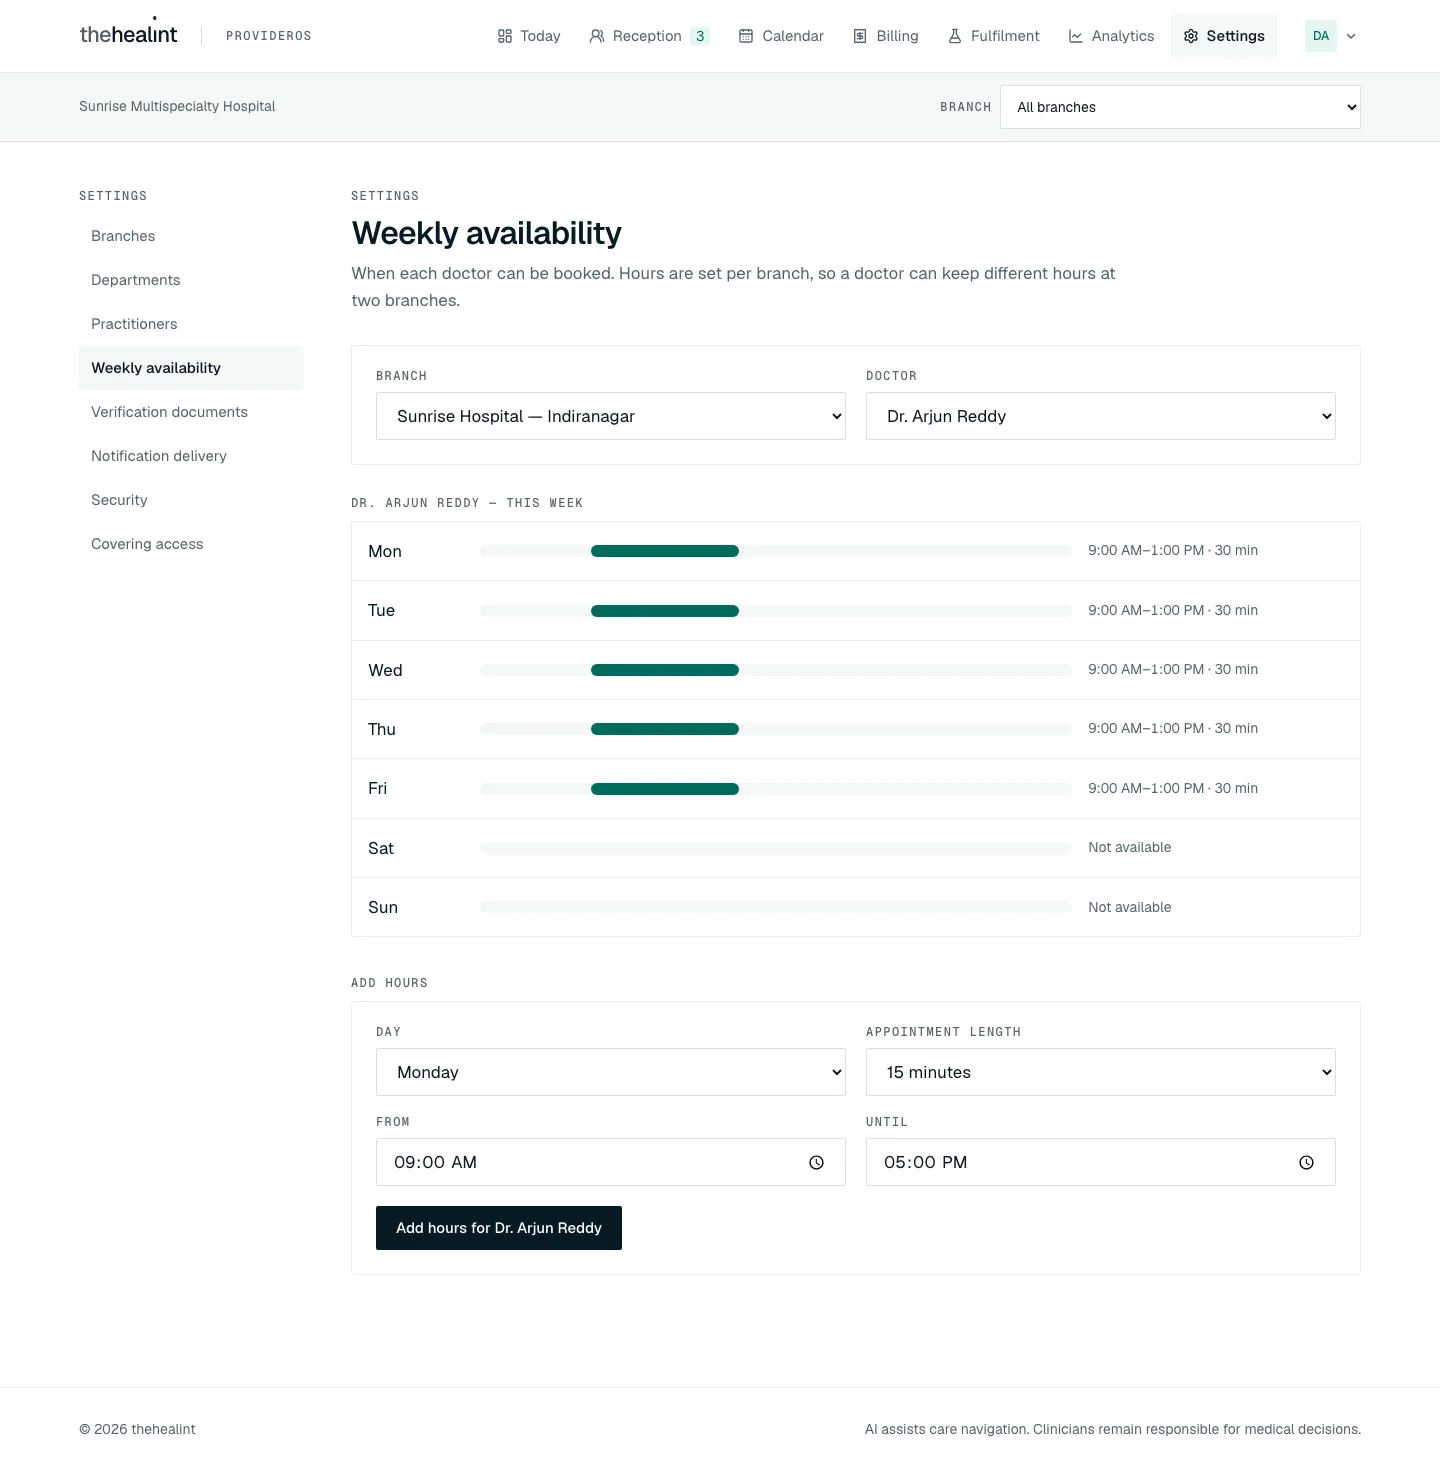Screen dimensions: 1440x1472
Task: Click the Billing receipt icon
Action: click(860, 36)
